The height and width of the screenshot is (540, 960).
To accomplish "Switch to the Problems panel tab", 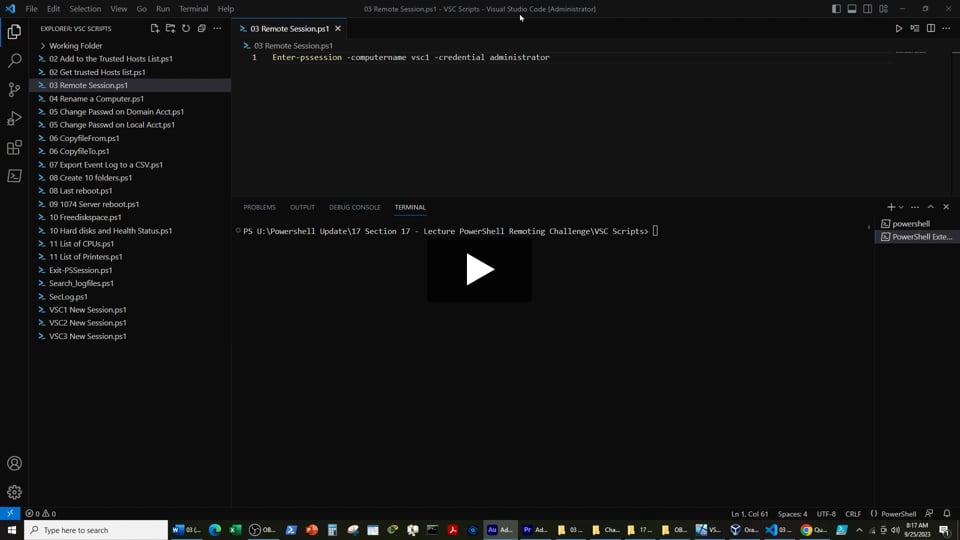I will click(259, 207).
